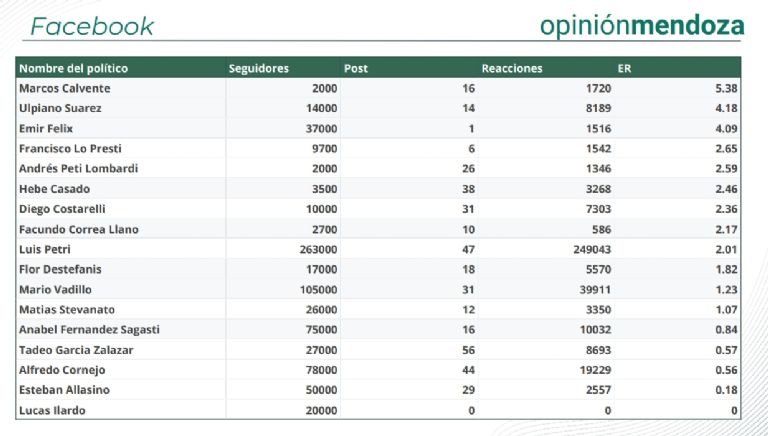Click Ulpiano Suarez in the name column
This screenshot has height=436, width=768.
point(60,108)
